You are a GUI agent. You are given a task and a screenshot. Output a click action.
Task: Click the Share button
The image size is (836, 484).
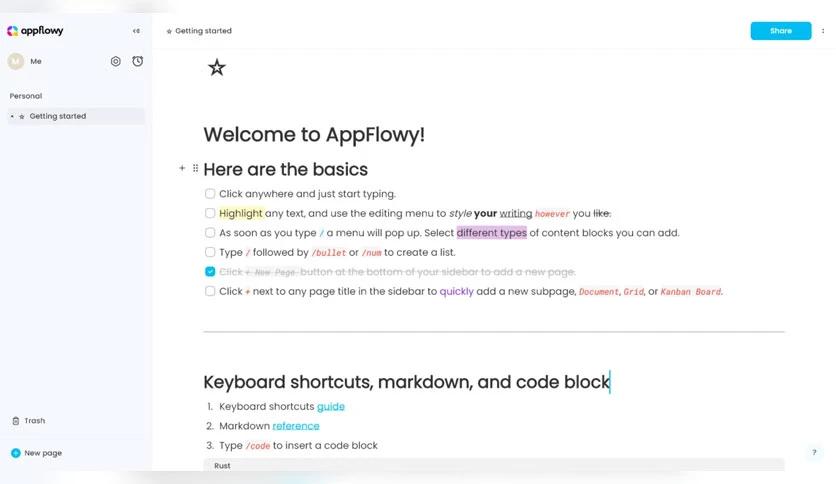click(780, 31)
